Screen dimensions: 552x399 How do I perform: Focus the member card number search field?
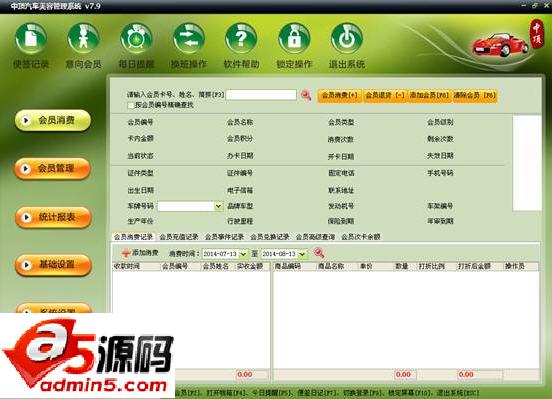(x=261, y=94)
